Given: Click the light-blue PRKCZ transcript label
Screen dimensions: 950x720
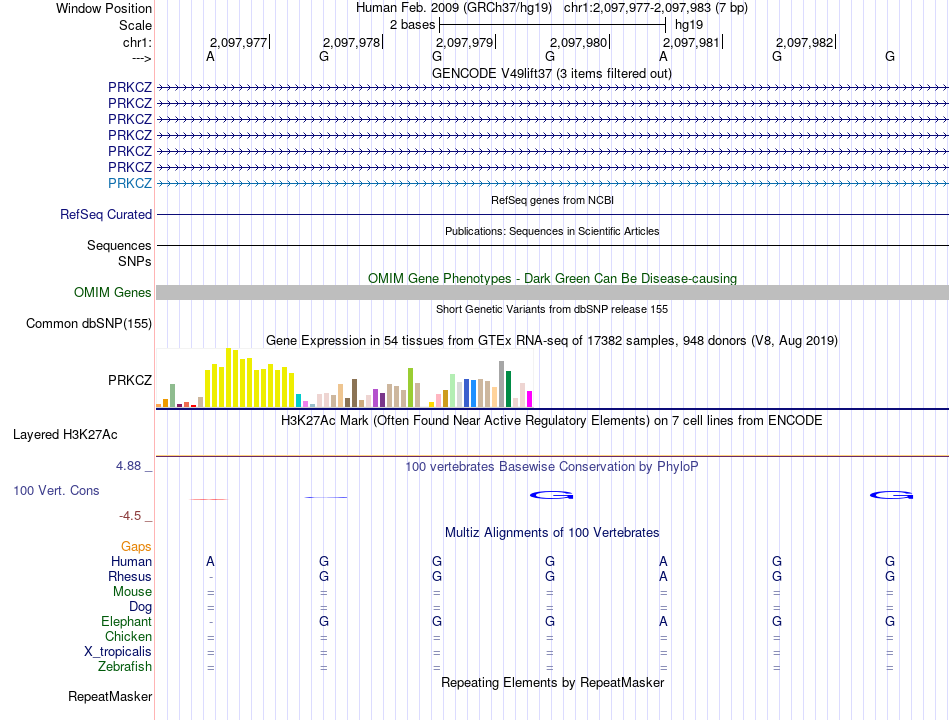Looking at the screenshot, I should click(x=130, y=183).
